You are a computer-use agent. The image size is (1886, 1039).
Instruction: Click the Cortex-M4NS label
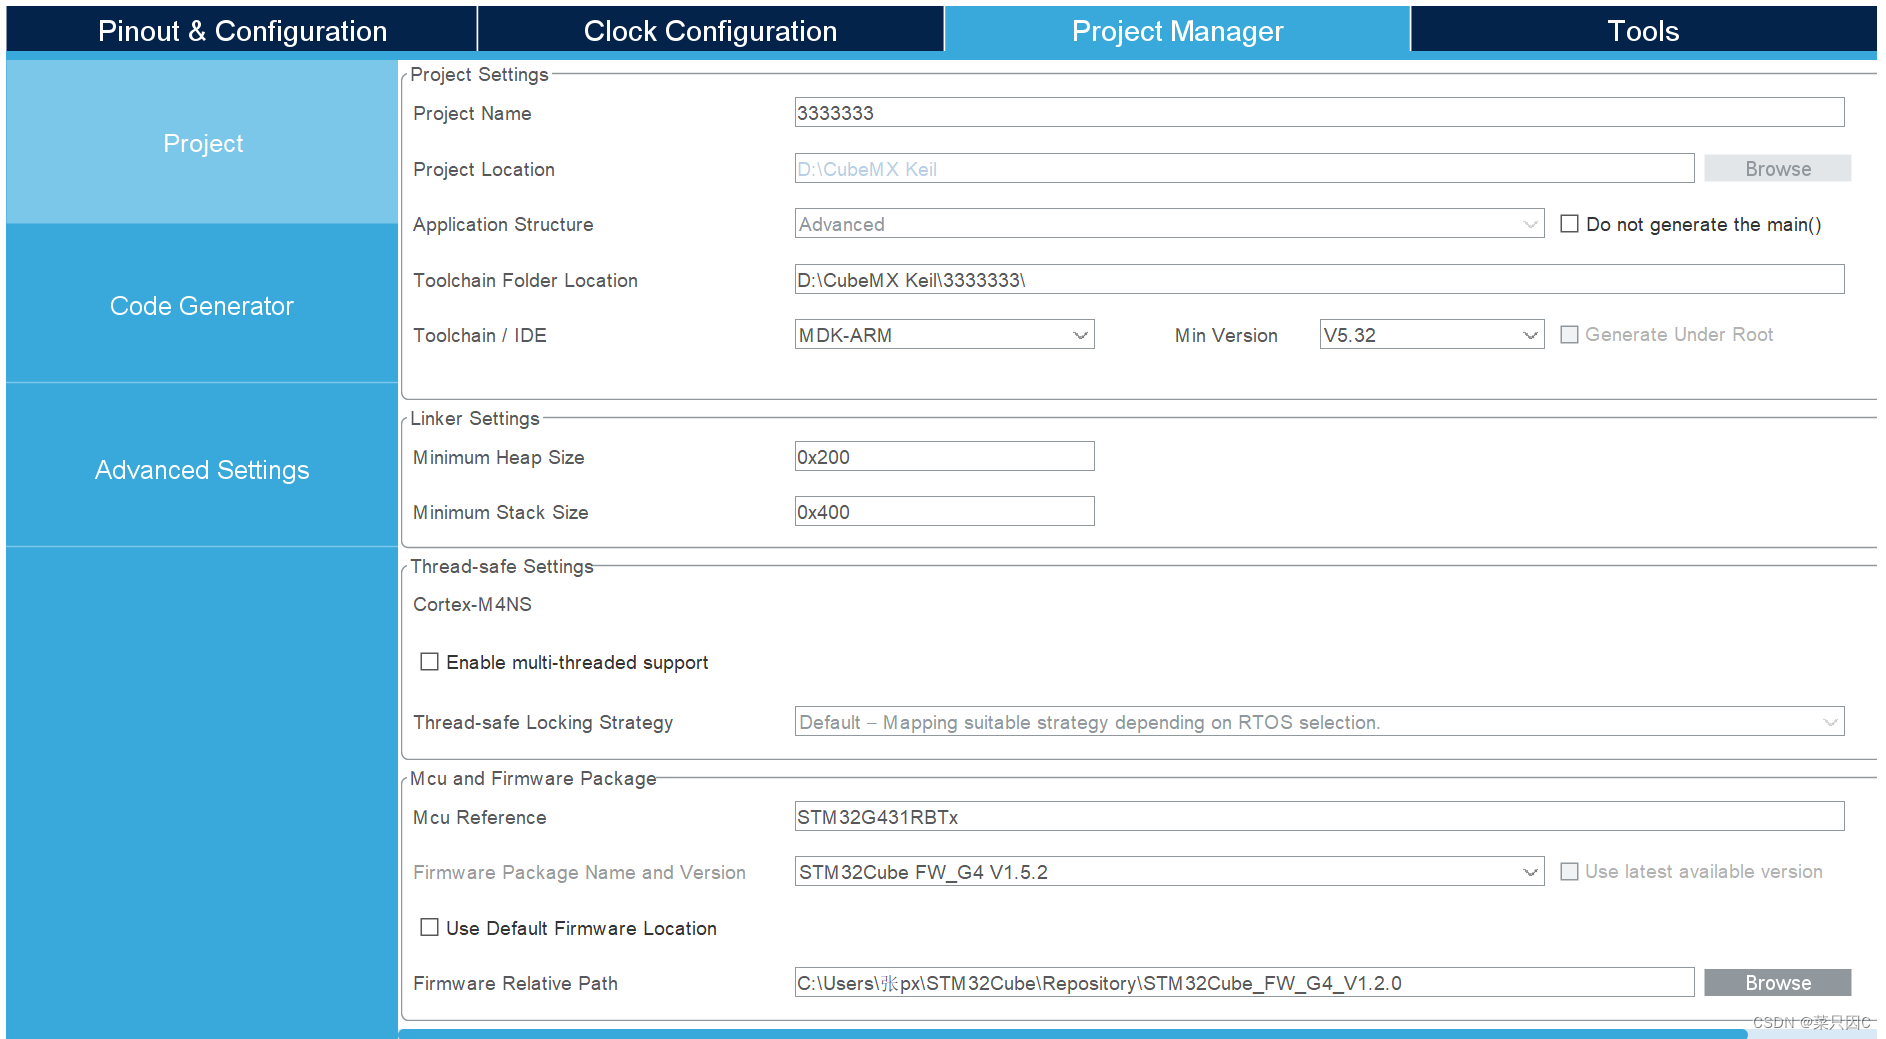tap(472, 604)
